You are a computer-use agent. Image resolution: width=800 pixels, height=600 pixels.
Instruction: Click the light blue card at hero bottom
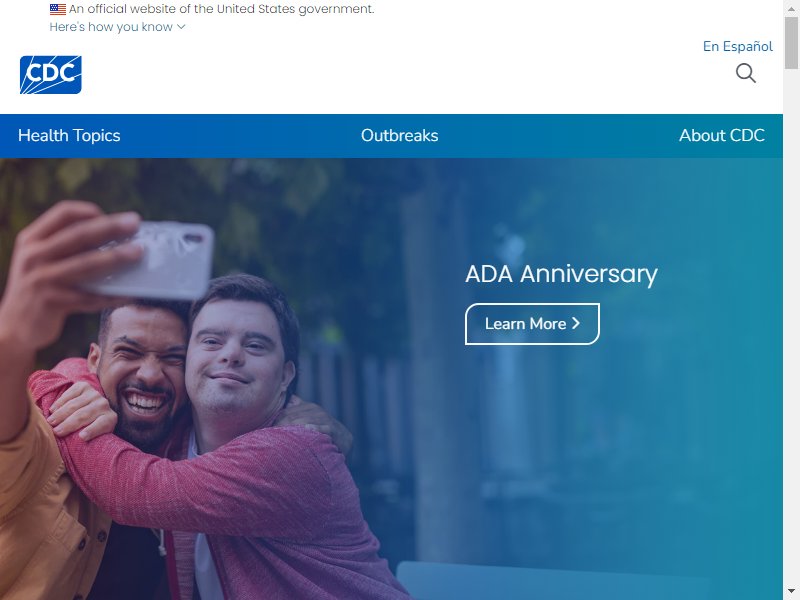[556, 581]
